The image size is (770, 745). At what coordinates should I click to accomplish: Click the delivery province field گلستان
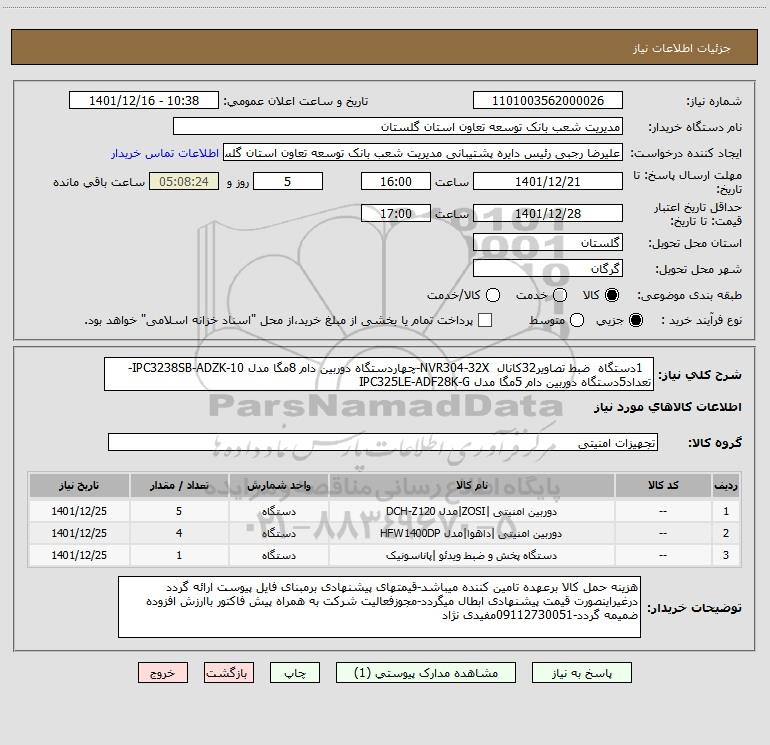point(548,243)
